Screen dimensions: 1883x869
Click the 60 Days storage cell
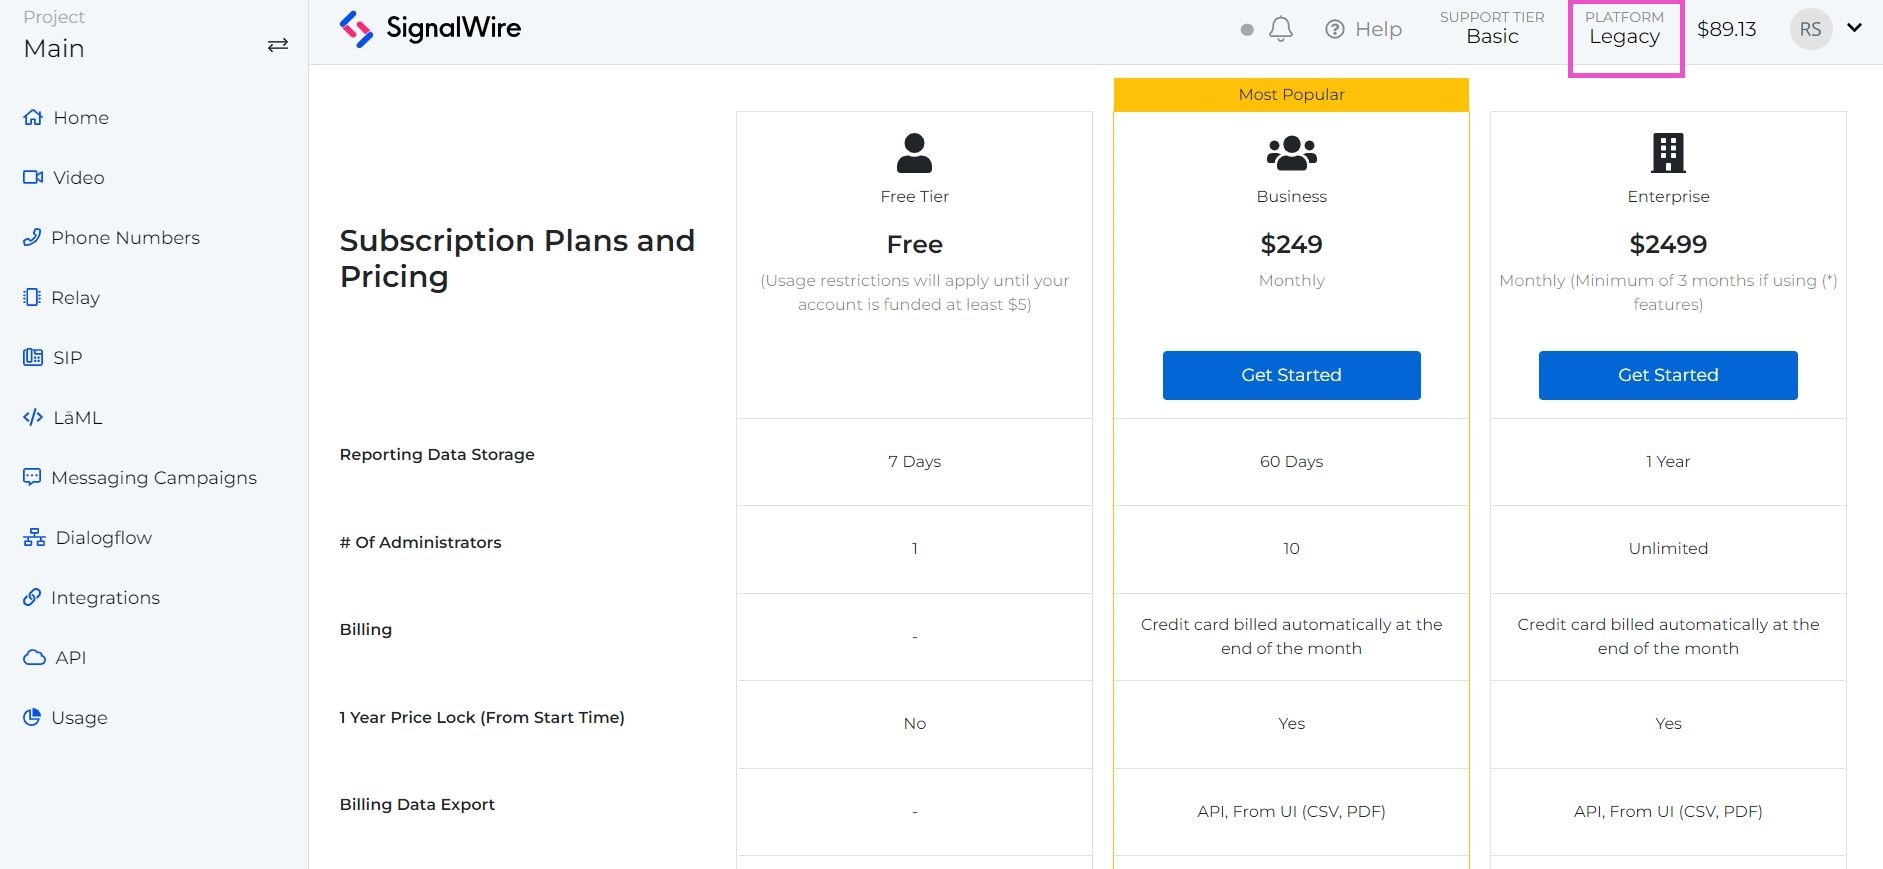(x=1291, y=461)
